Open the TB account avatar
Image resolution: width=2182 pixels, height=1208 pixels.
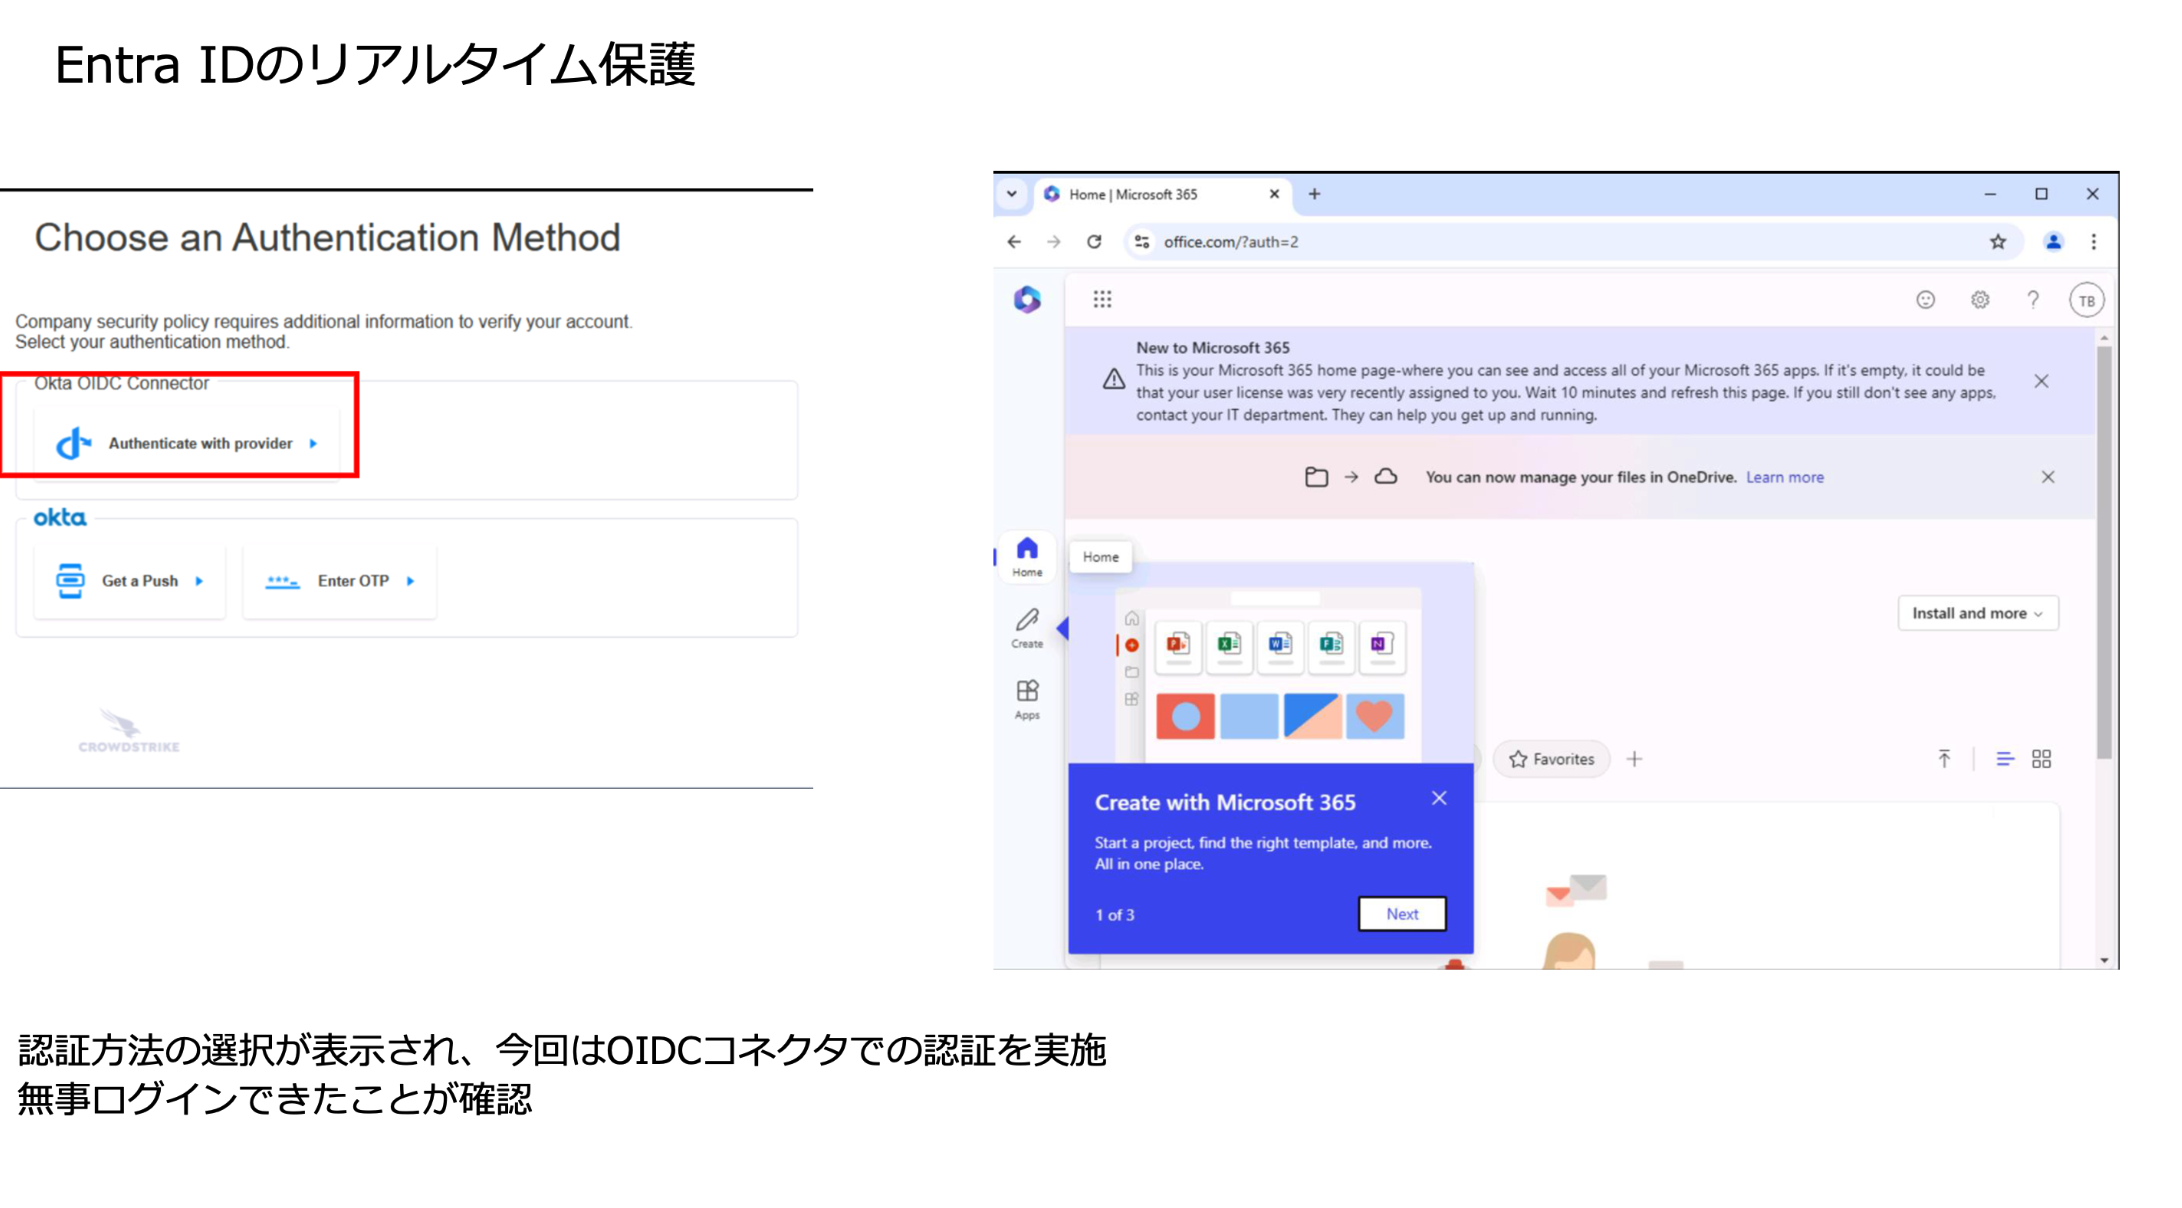pos(2087,300)
